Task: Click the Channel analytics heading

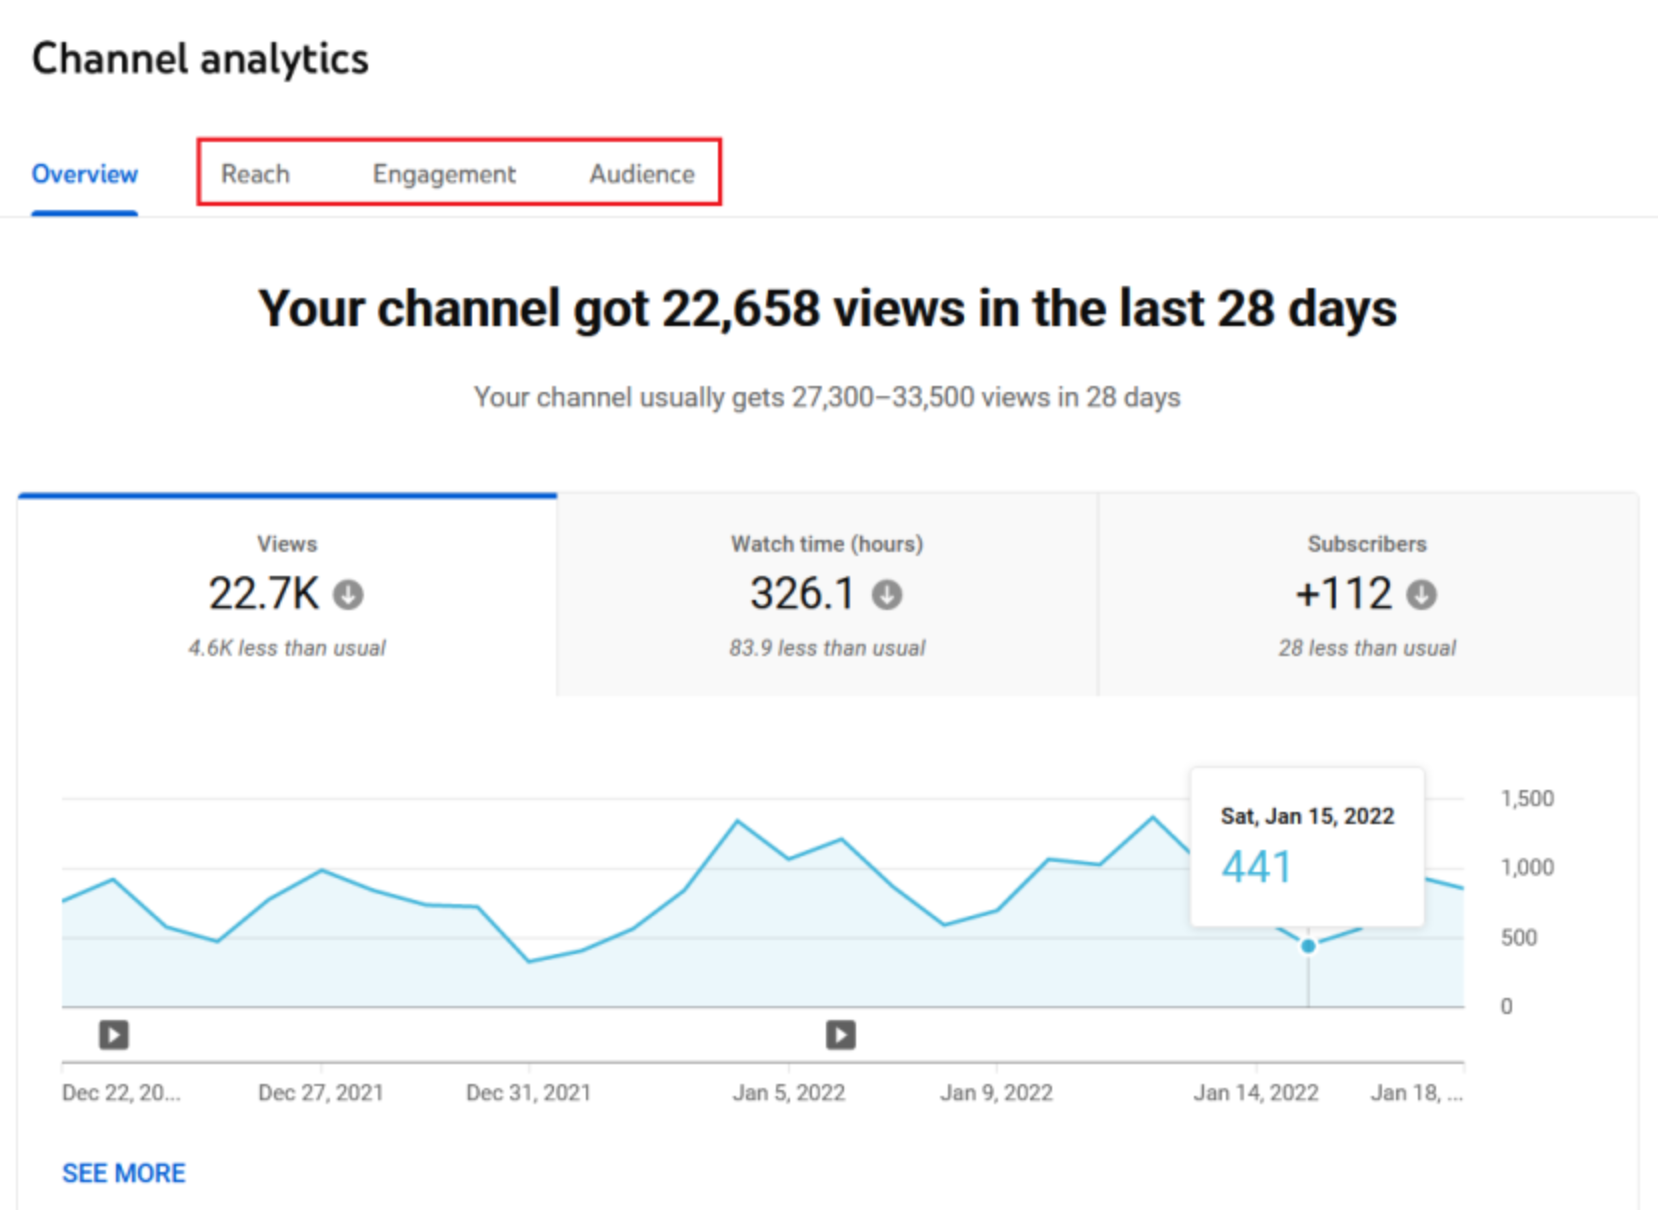Action: pos(199,58)
